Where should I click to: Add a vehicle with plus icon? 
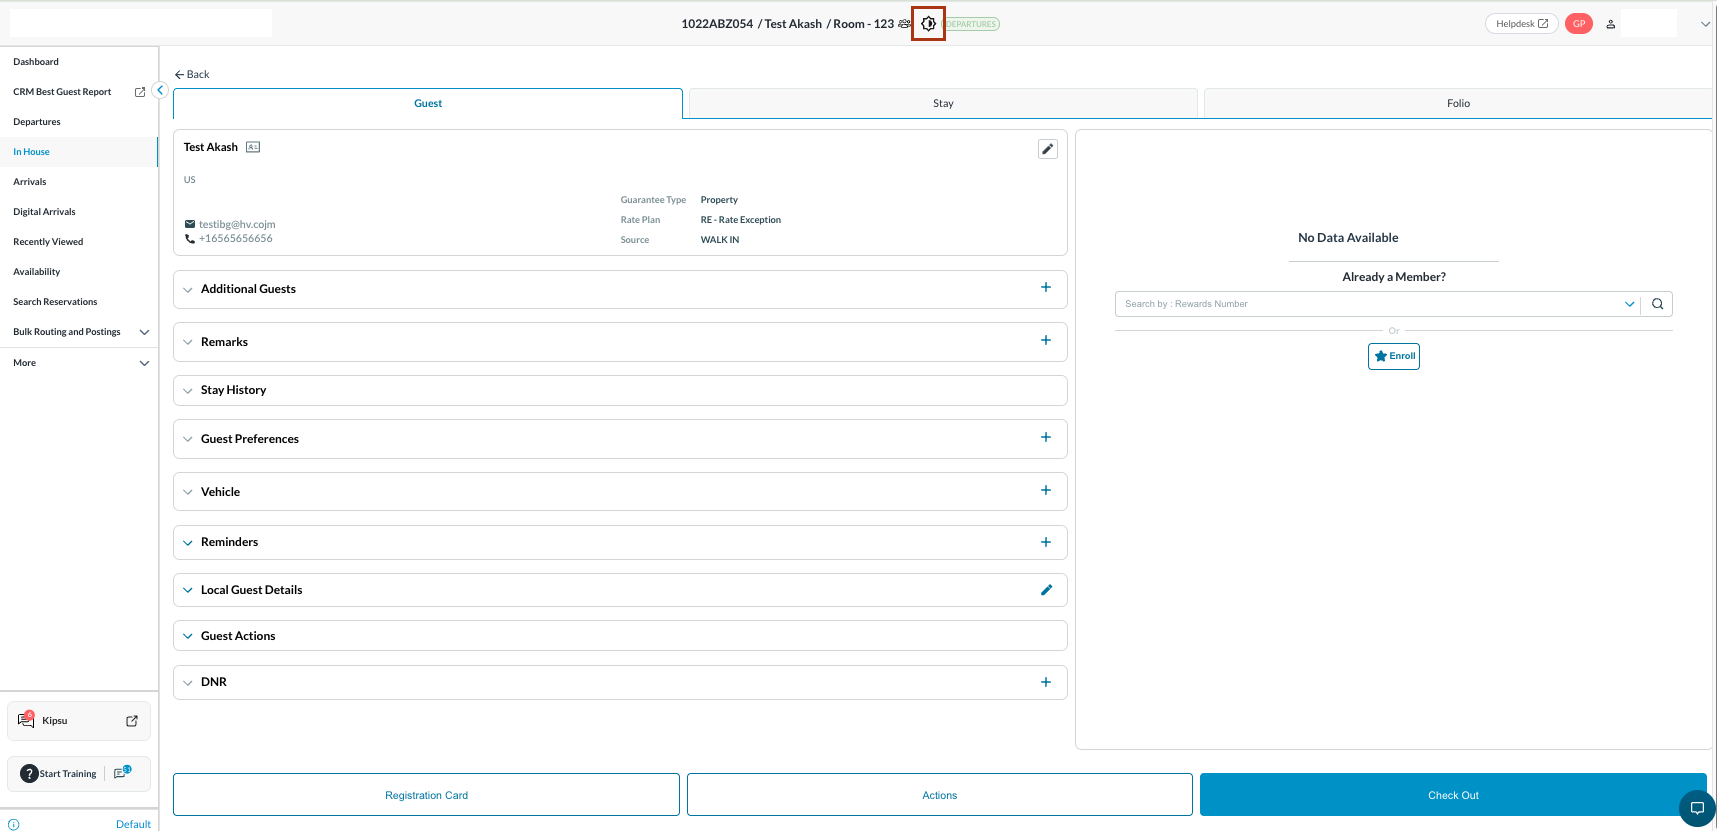(1045, 491)
